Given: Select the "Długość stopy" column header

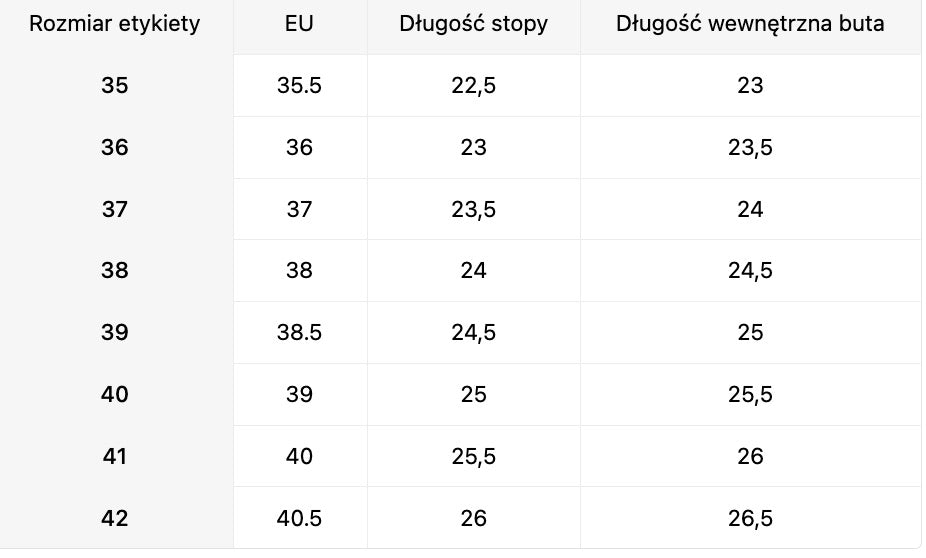Looking at the screenshot, I should 474,24.
